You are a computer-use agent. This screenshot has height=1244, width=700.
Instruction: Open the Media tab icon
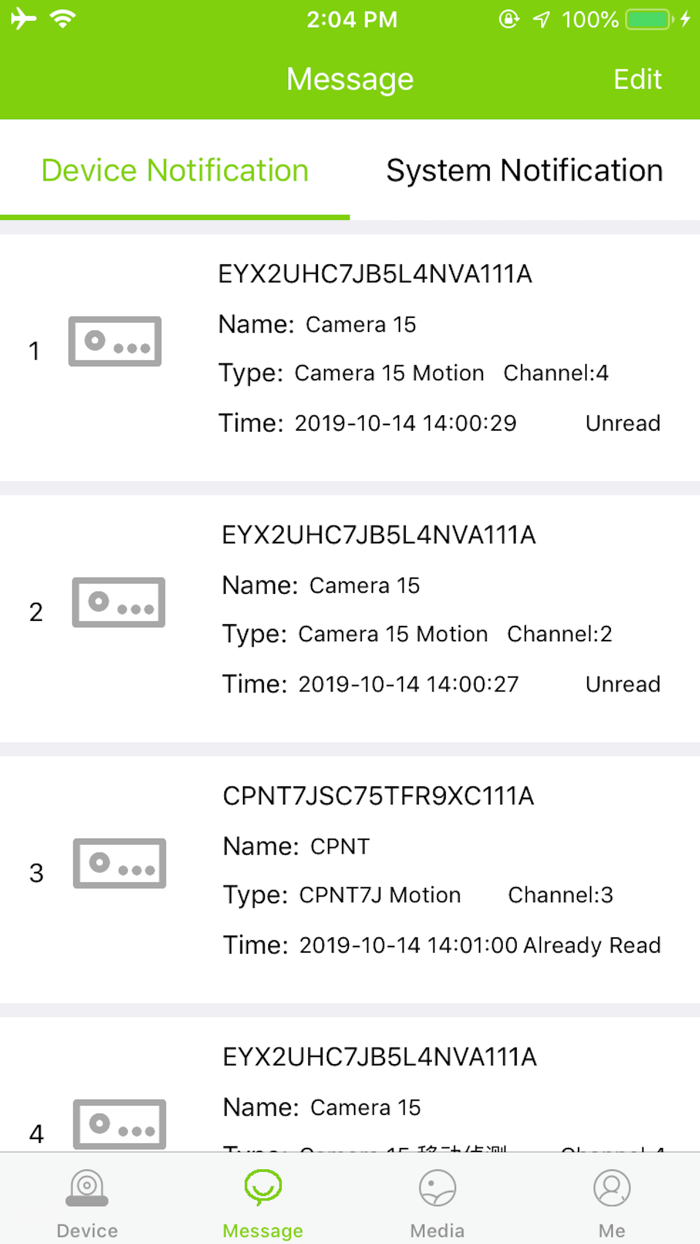[437, 1190]
